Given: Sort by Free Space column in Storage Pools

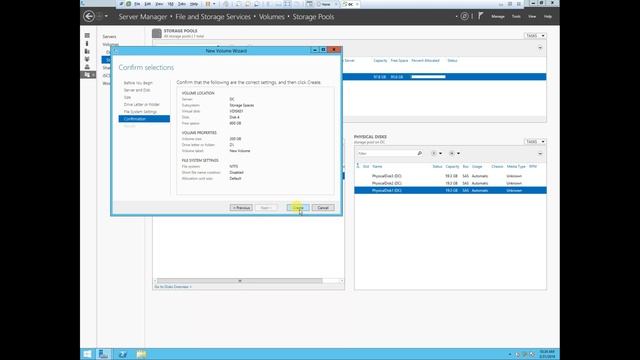Looking at the screenshot, I should click(x=399, y=60).
